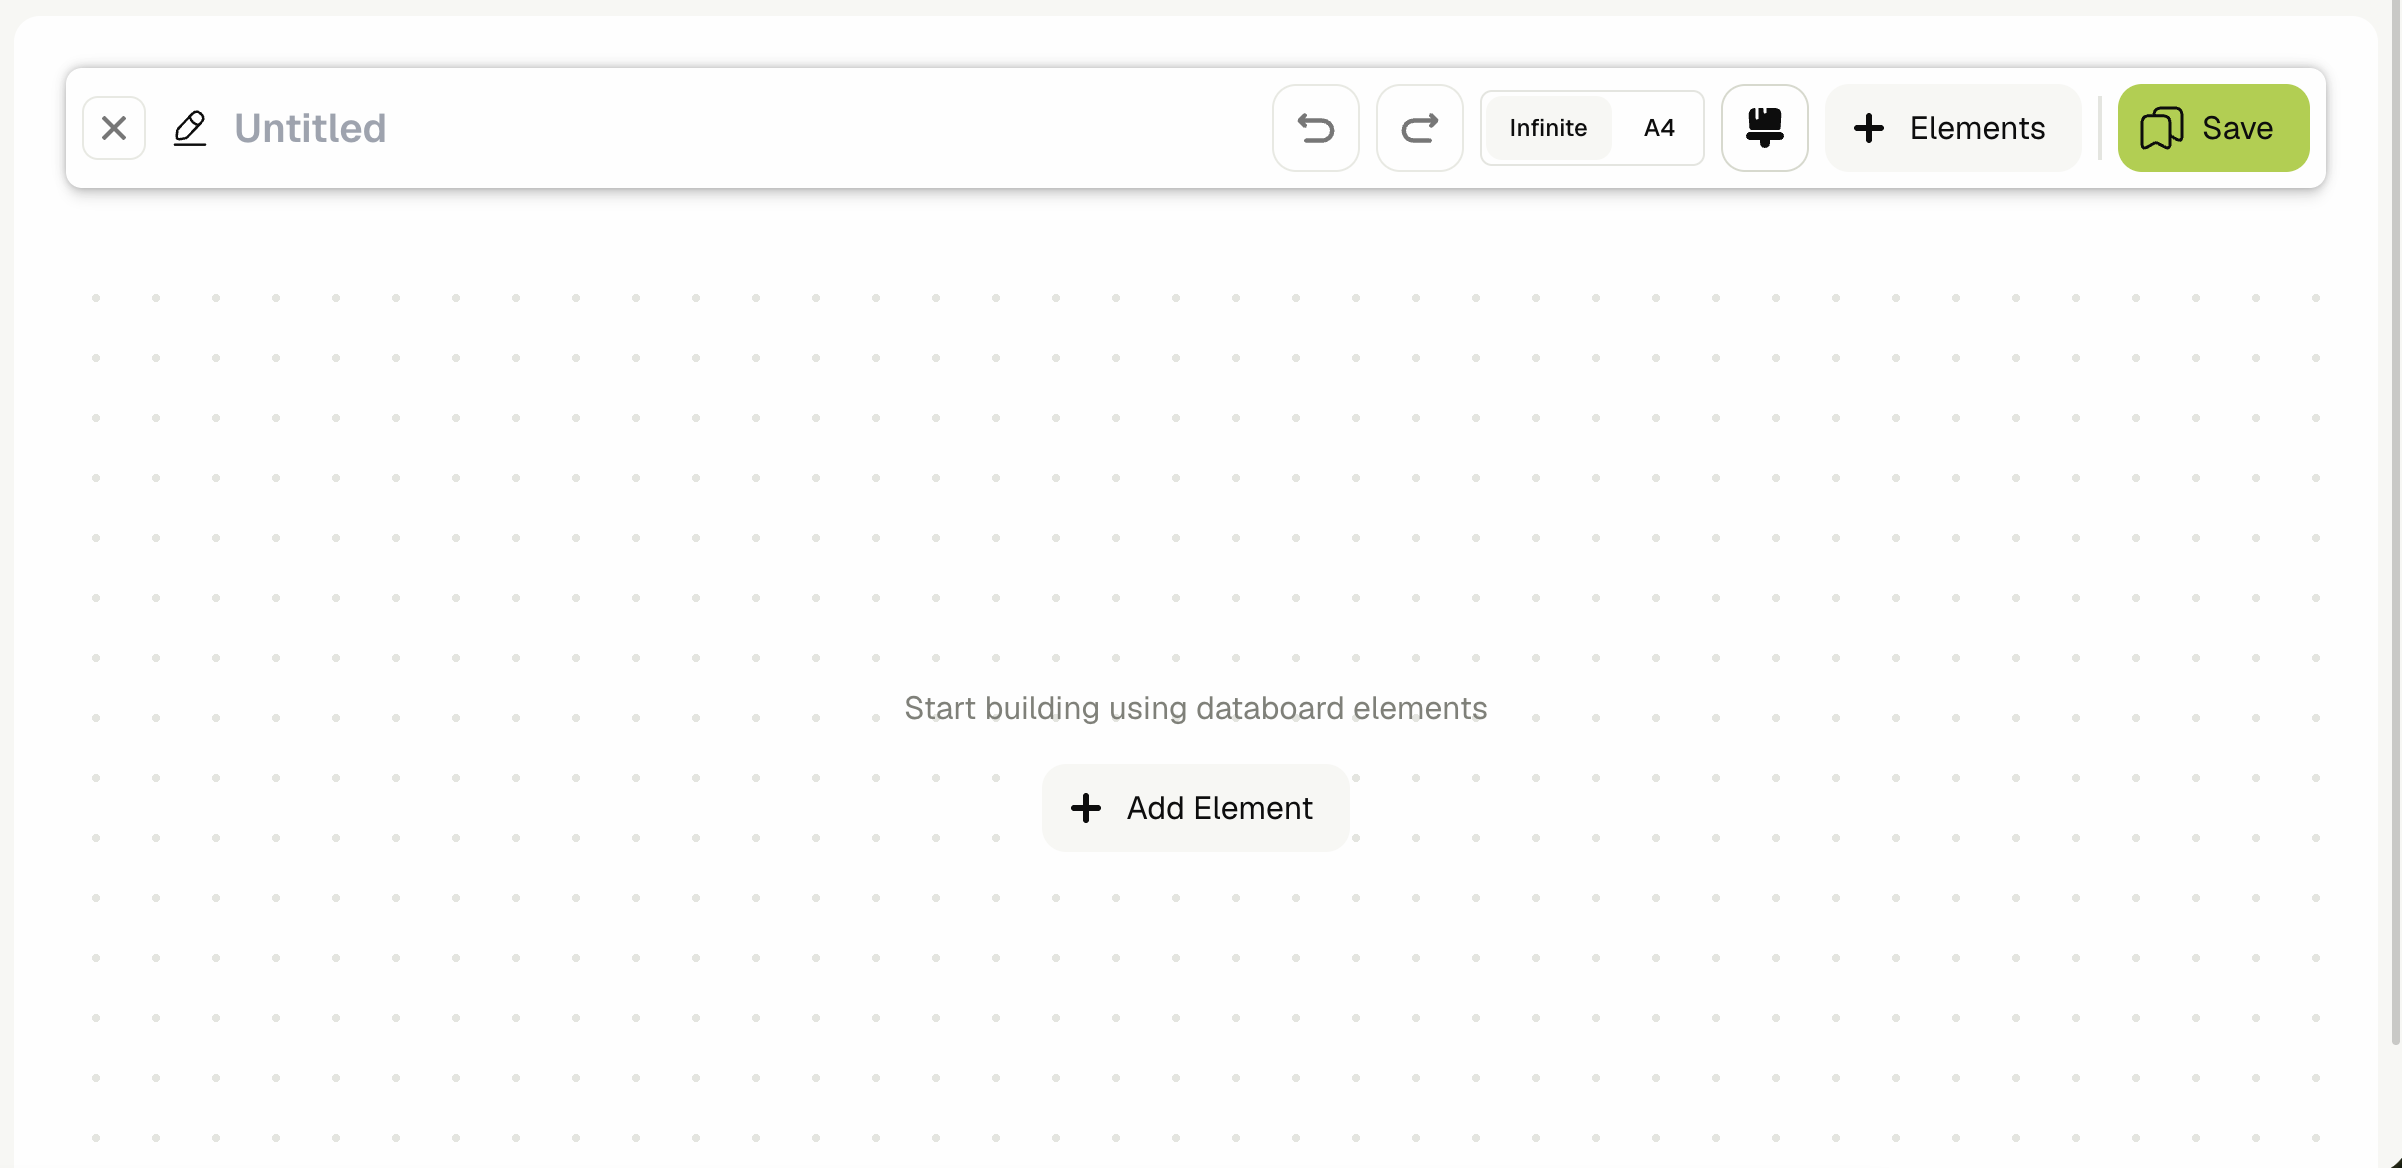Viewport: 2402px width, 1168px height.
Task: Click the 'Start building using databoard elements' text
Action: [x=1195, y=708]
